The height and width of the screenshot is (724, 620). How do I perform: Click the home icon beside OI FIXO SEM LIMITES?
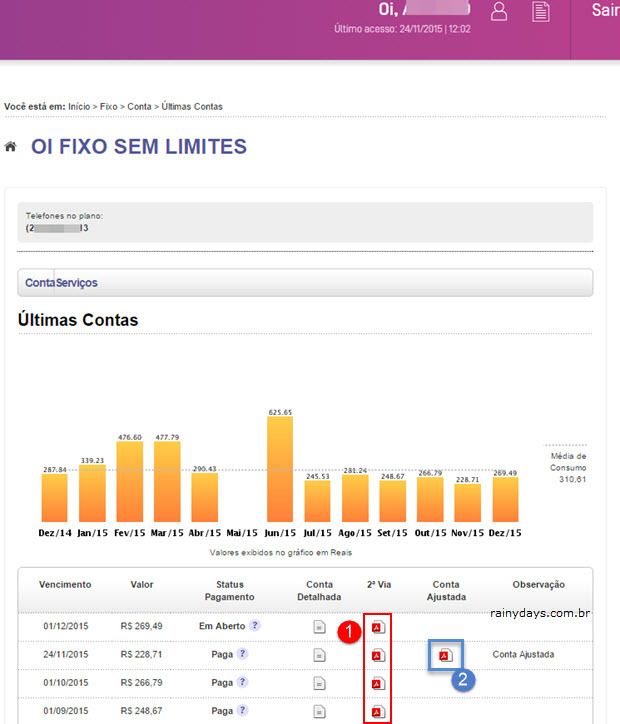point(10,147)
